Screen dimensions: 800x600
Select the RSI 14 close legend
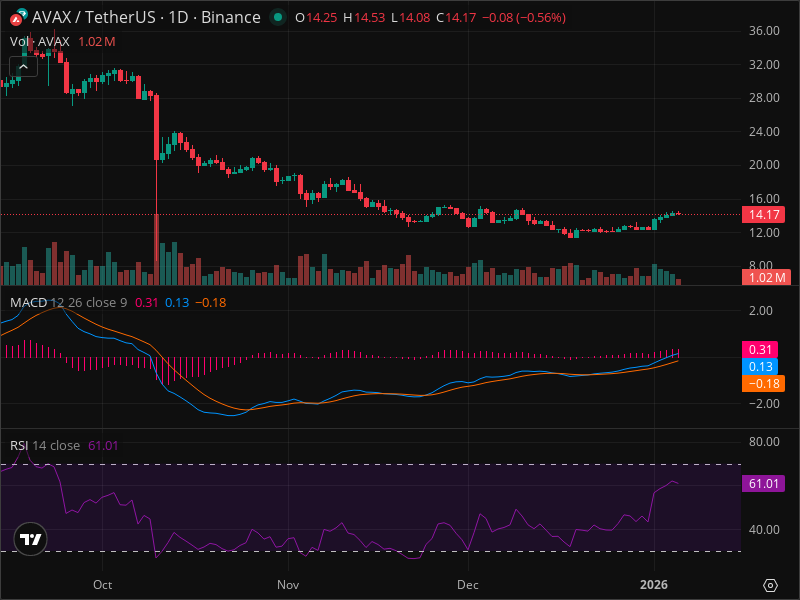coord(45,445)
